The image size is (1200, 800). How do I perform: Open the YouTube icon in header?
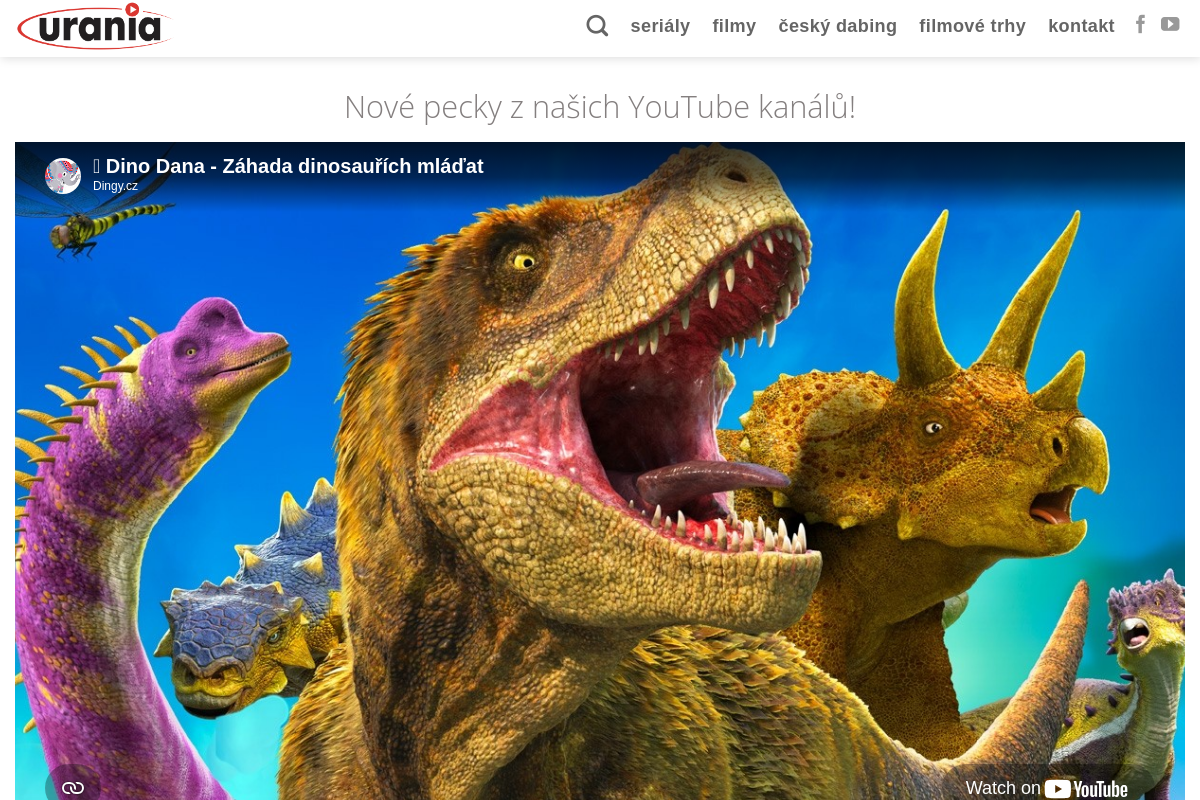1170,25
